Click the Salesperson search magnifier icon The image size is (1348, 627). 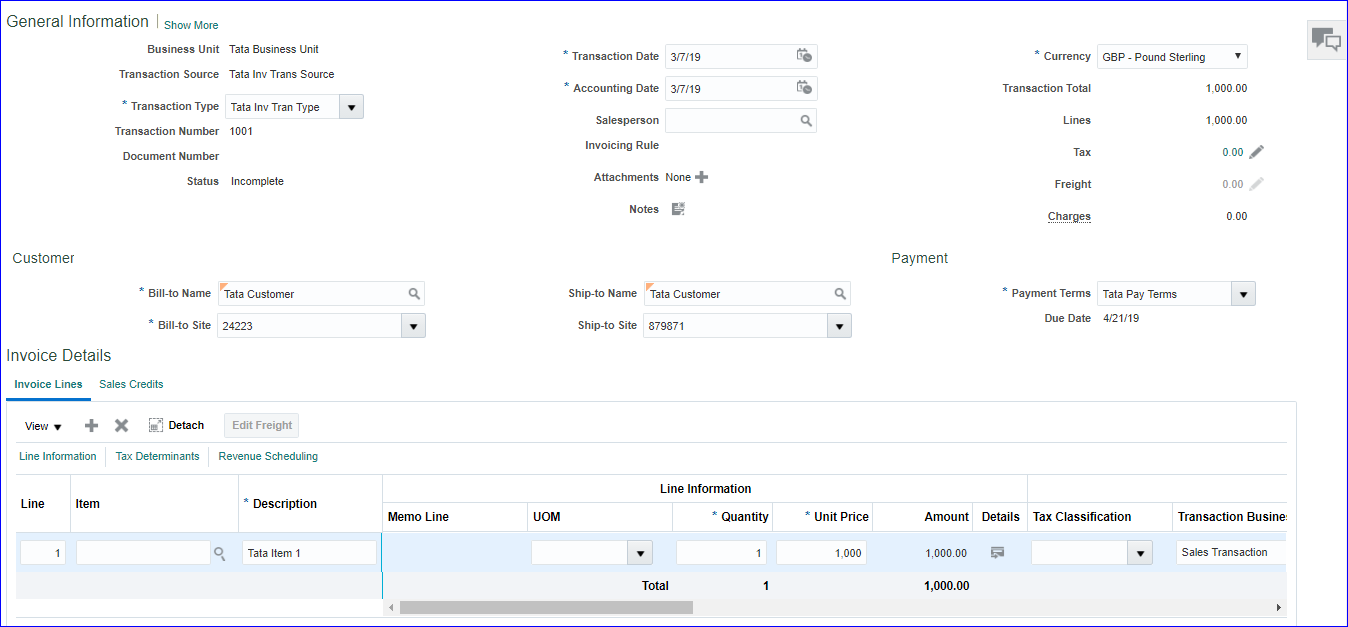[x=805, y=121]
